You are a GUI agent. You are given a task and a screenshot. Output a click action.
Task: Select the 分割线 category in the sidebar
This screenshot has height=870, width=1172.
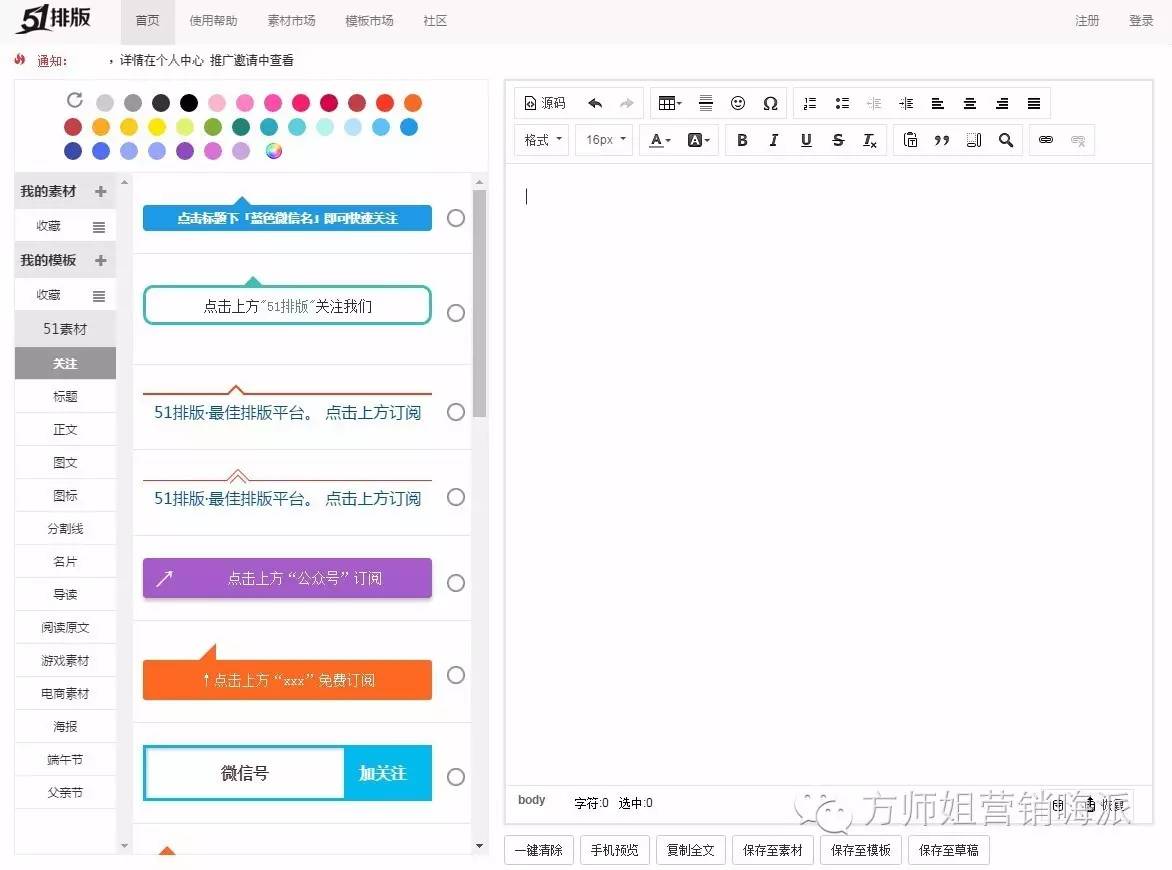(65, 528)
